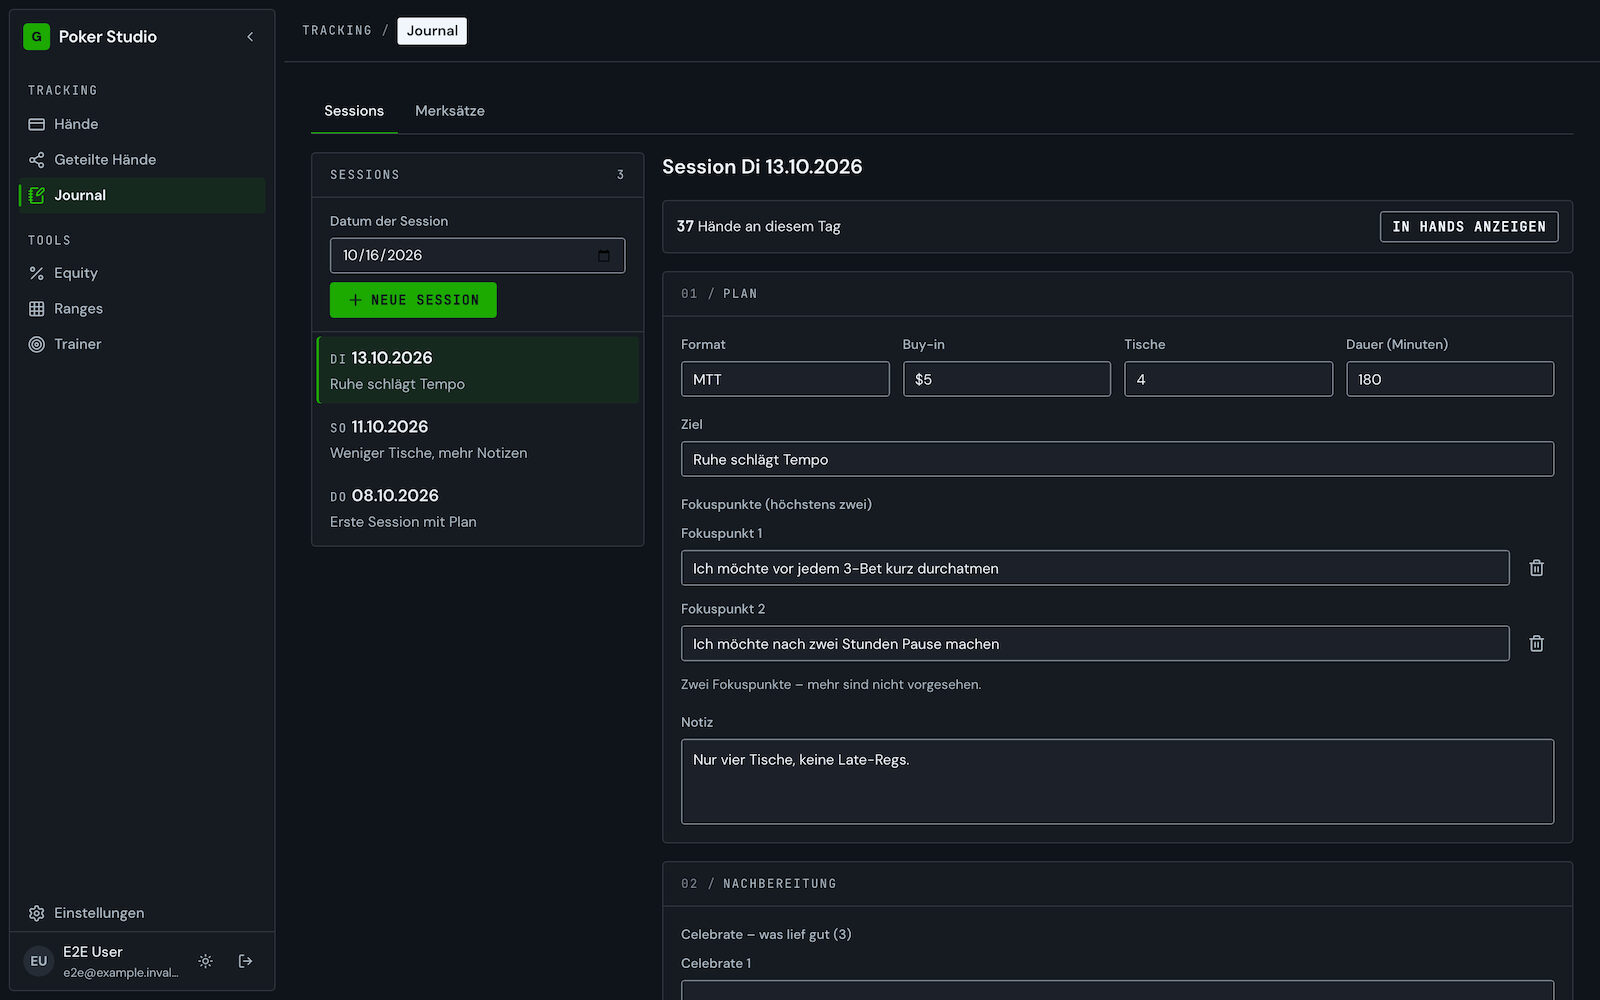Image resolution: width=1600 pixels, height=1000 pixels.
Task: Select session So 11.10.2026
Action: click(x=478, y=439)
